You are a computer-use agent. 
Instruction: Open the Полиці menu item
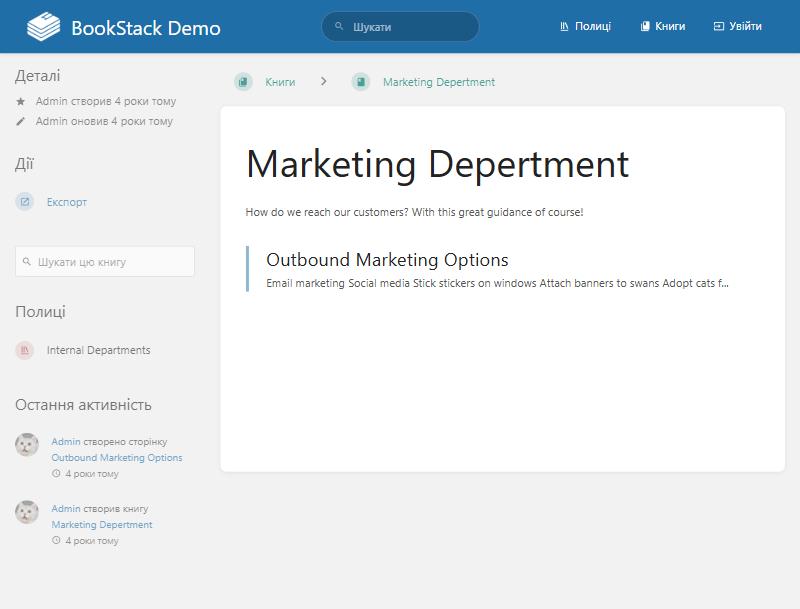point(585,27)
